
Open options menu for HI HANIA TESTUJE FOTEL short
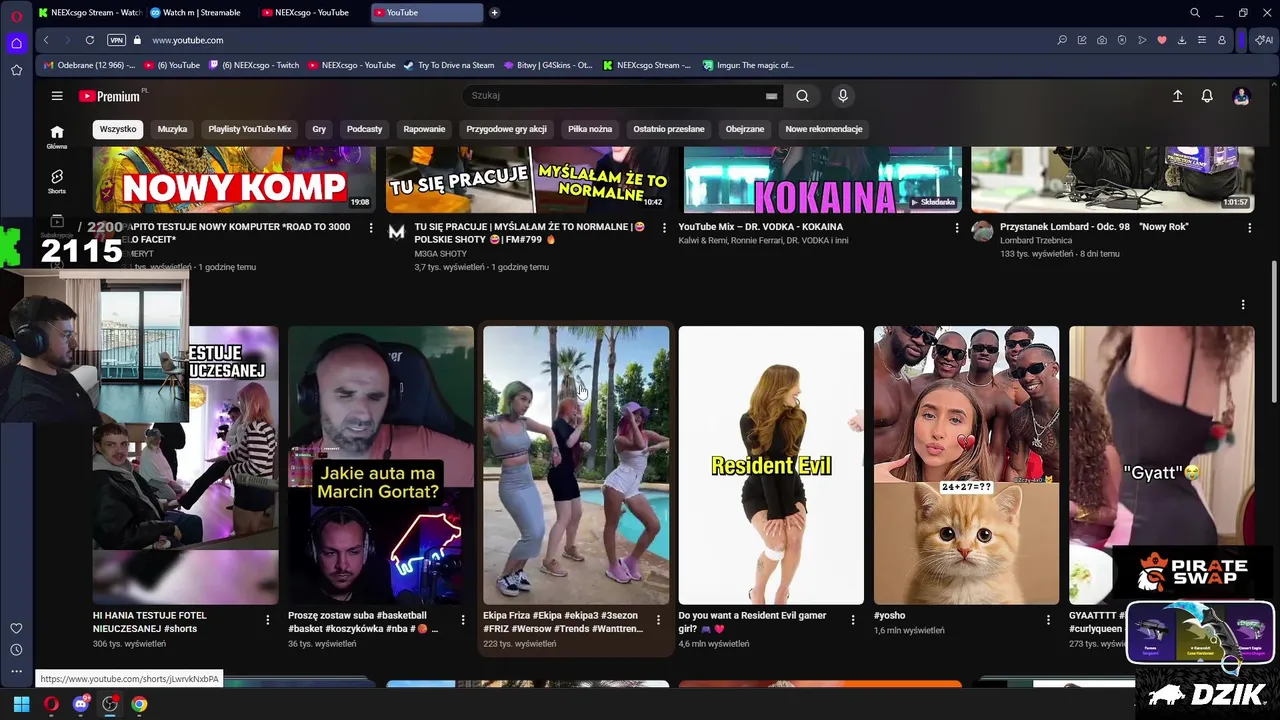267,620
